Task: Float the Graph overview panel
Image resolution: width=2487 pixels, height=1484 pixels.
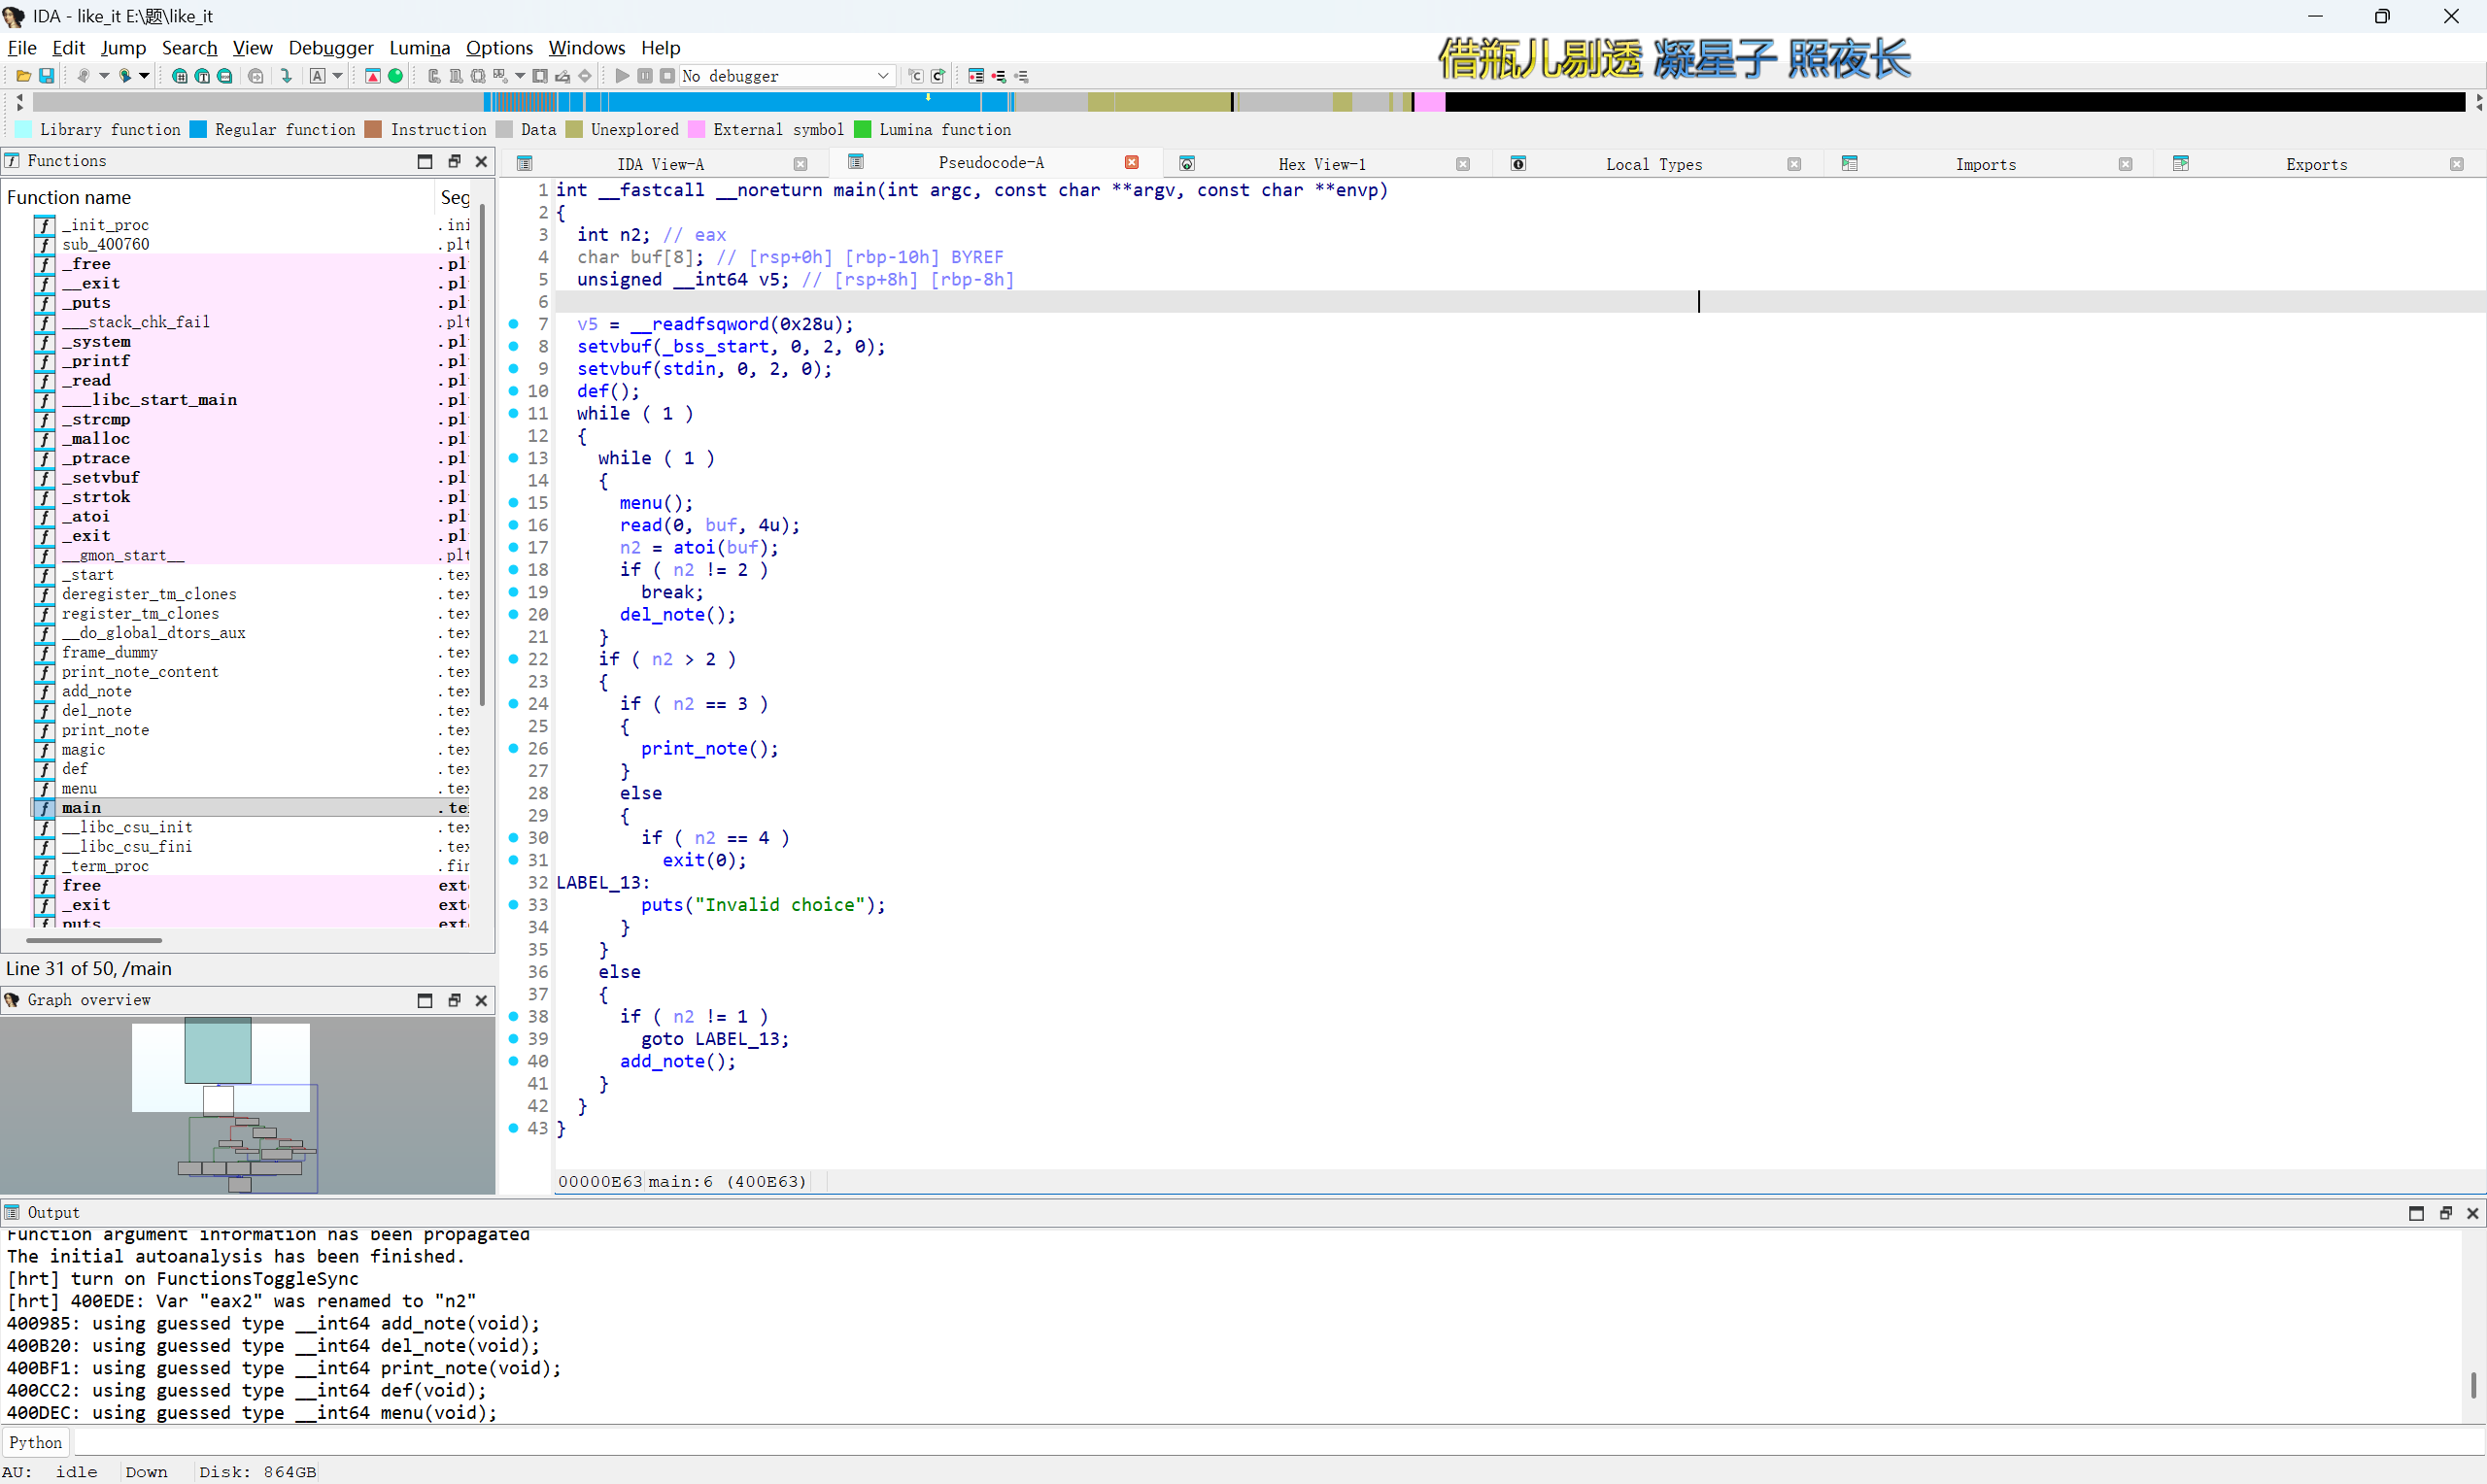Action: click(x=454, y=1000)
